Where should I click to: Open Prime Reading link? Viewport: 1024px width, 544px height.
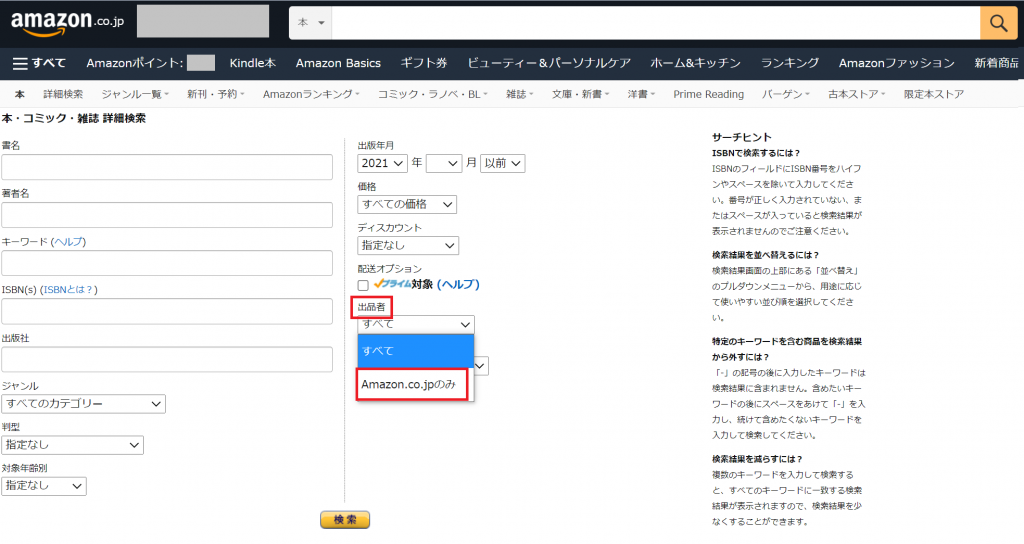(x=709, y=94)
